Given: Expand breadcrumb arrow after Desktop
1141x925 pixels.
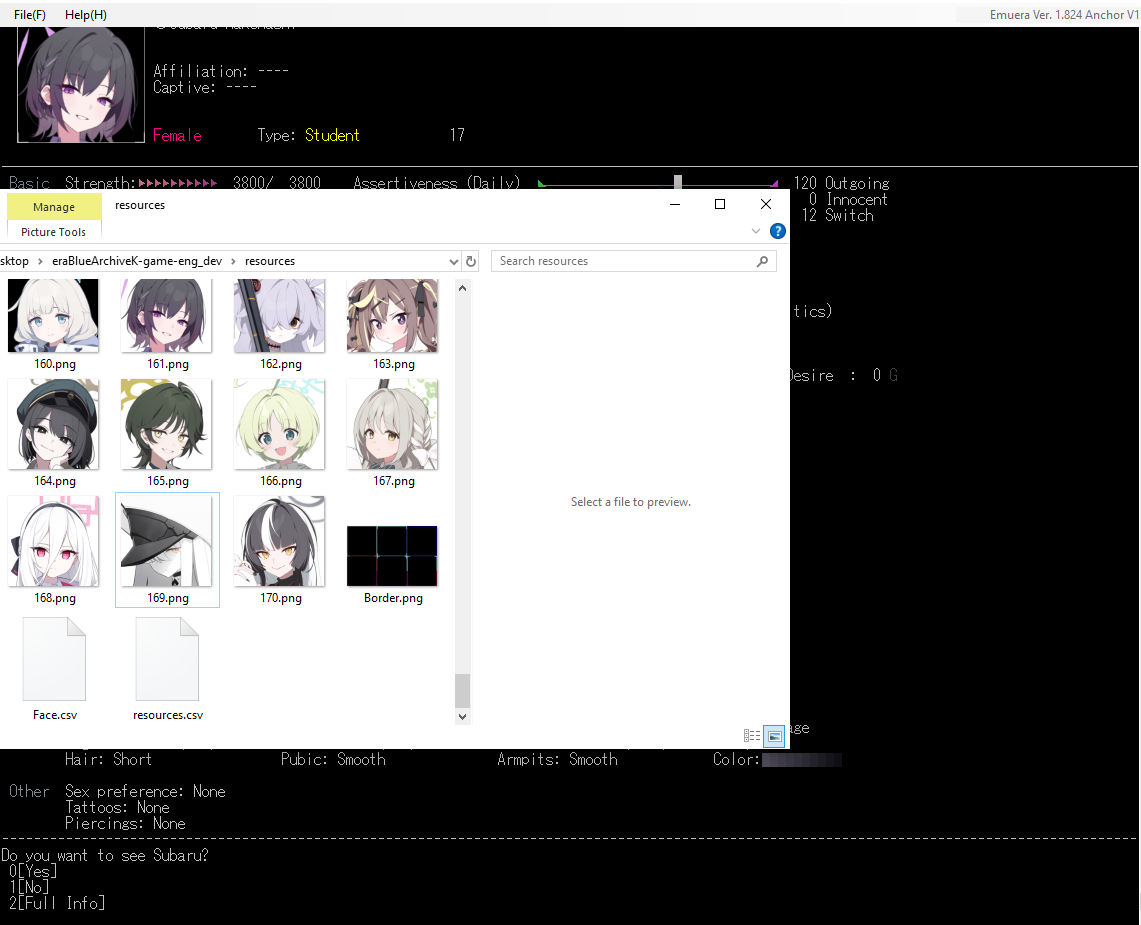Looking at the screenshot, I should (x=40, y=261).
